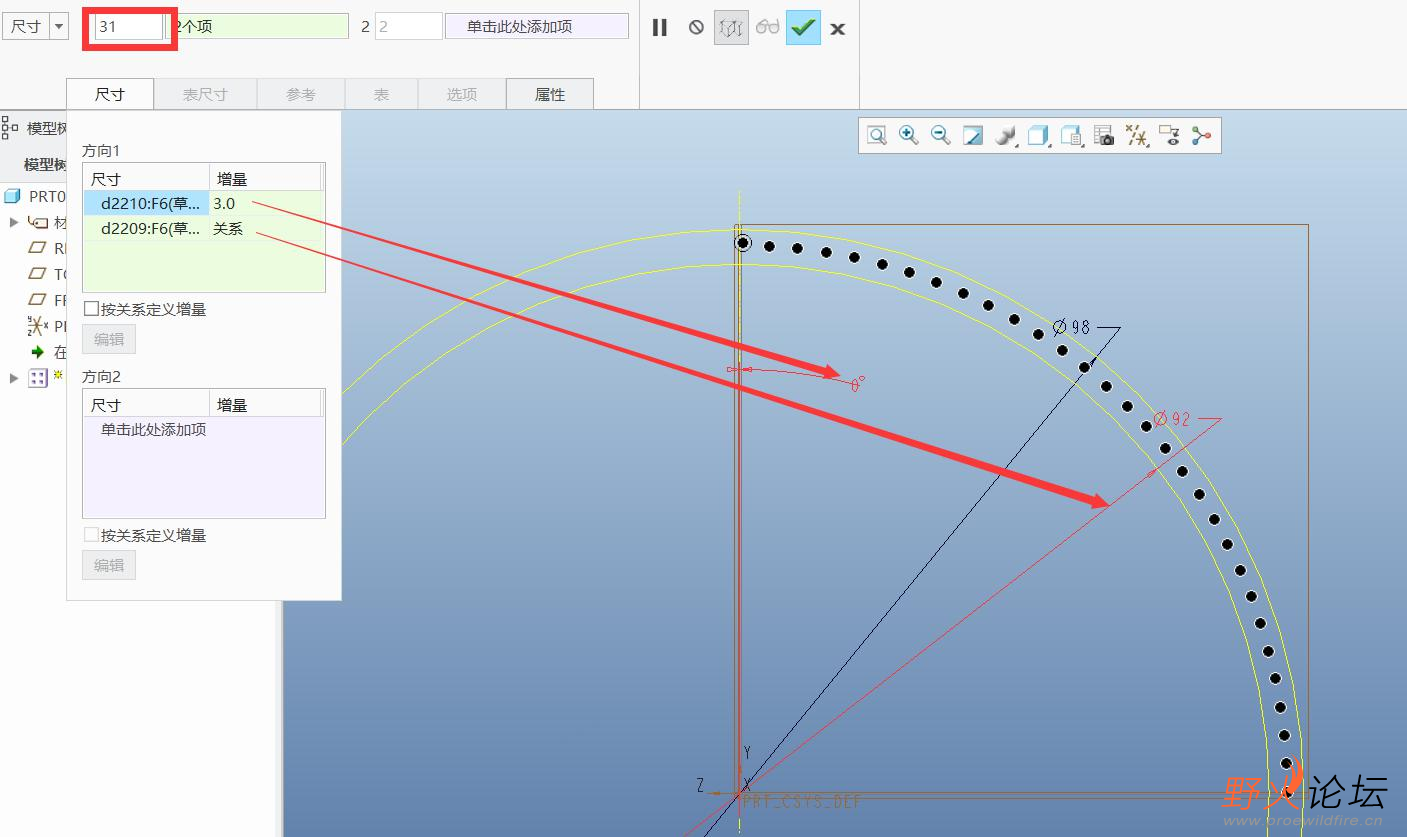The height and width of the screenshot is (837, 1407).
Task: Select row d2209:F6 in 方向1
Action: point(146,229)
